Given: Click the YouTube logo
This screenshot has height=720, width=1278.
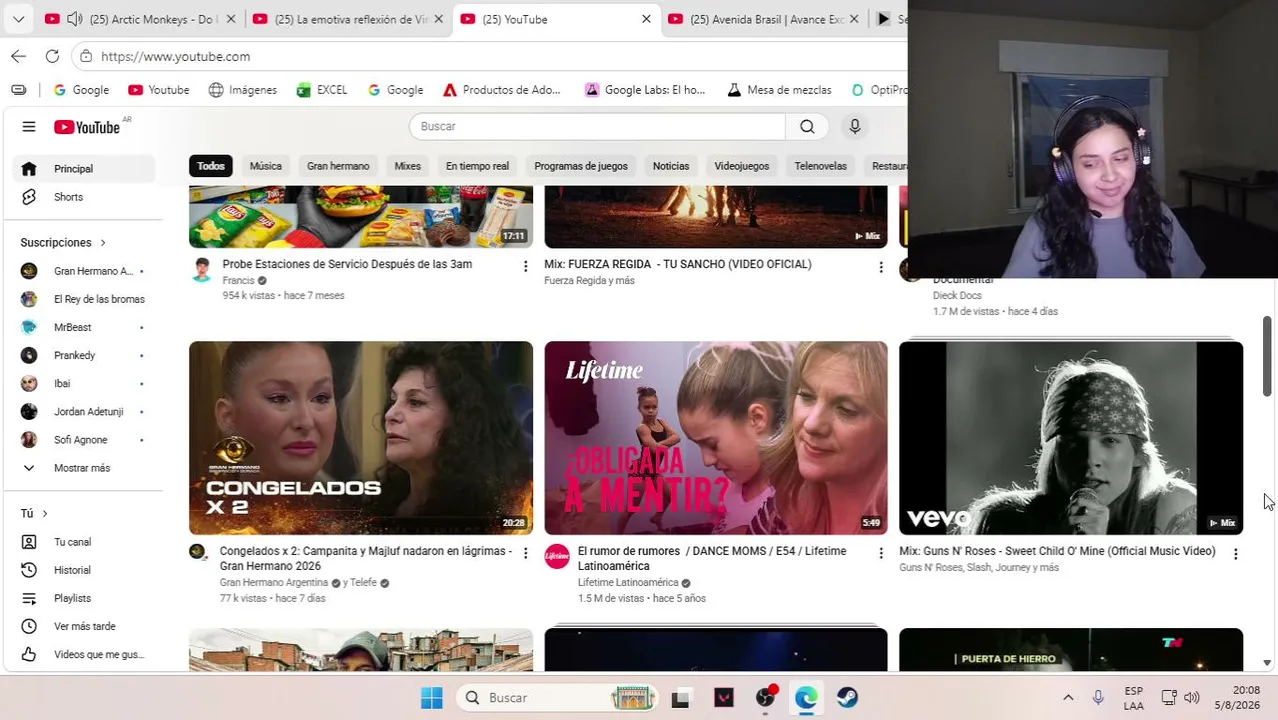Looking at the screenshot, I should (87, 127).
